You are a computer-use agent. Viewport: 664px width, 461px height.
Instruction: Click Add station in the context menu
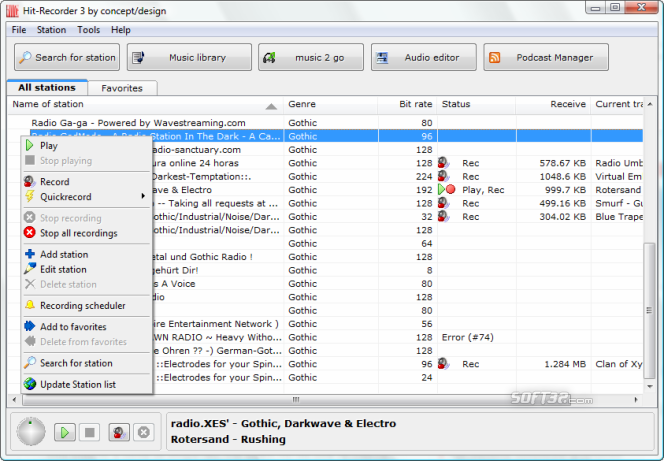point(87,254)
